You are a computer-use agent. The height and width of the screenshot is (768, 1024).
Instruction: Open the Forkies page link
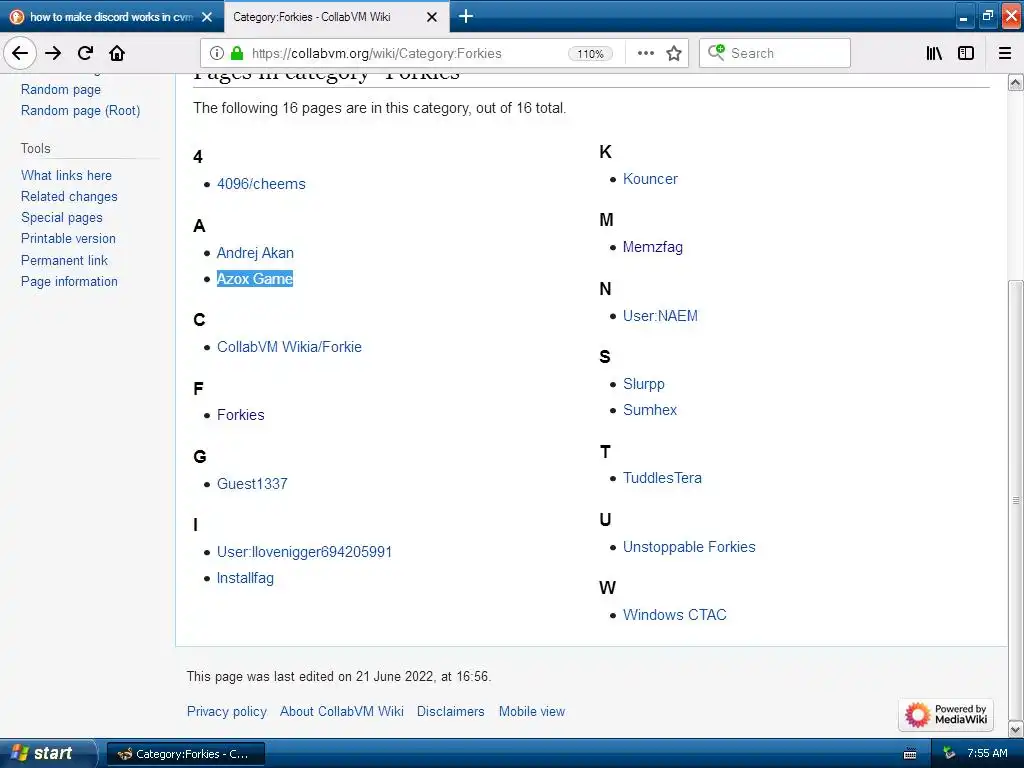tap(240, 415)
